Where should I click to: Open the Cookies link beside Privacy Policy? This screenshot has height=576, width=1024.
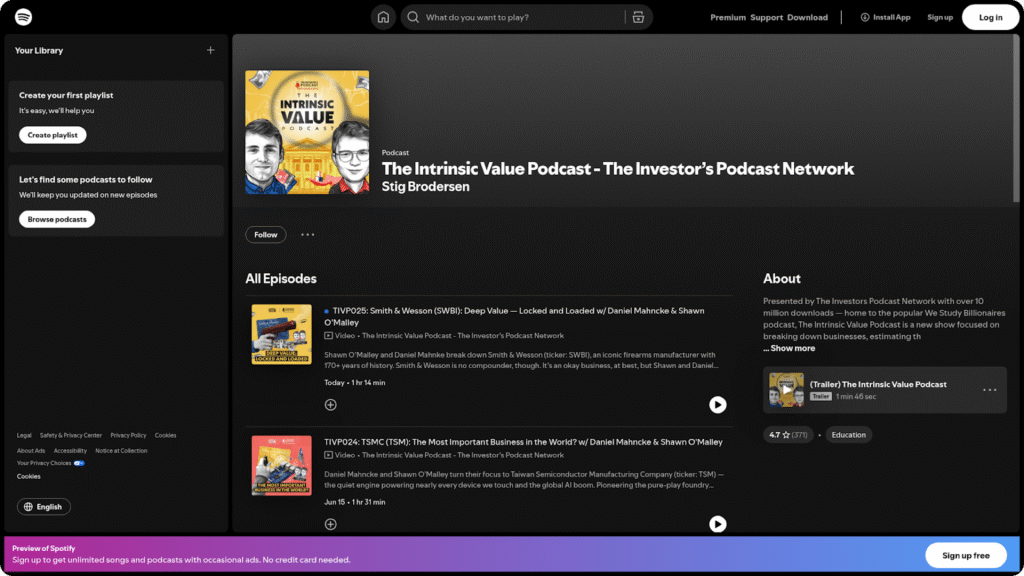point(165,436)
